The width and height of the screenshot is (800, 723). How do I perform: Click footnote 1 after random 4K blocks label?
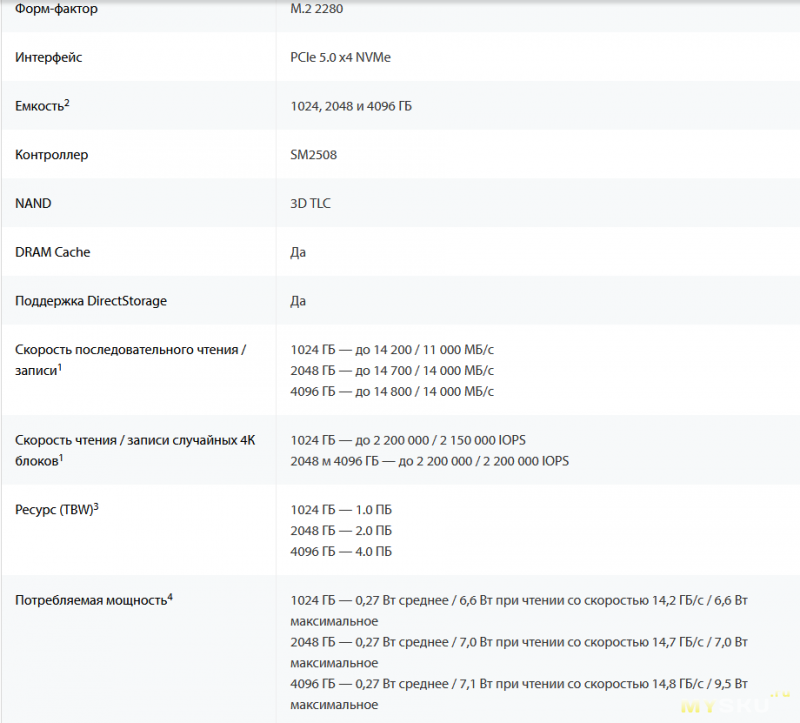click(x=61, y=457)
